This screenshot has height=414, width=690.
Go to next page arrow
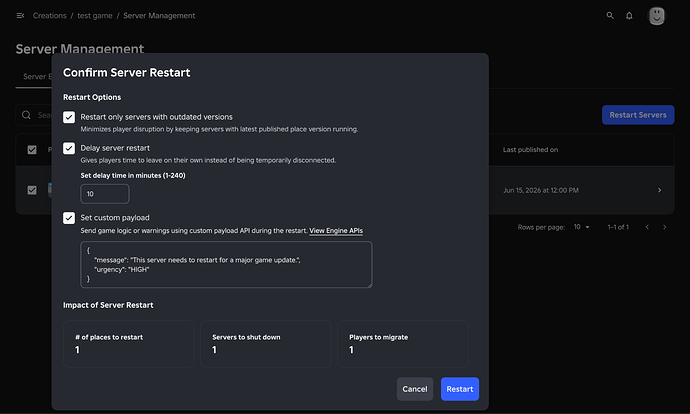[x=664, y=227]
